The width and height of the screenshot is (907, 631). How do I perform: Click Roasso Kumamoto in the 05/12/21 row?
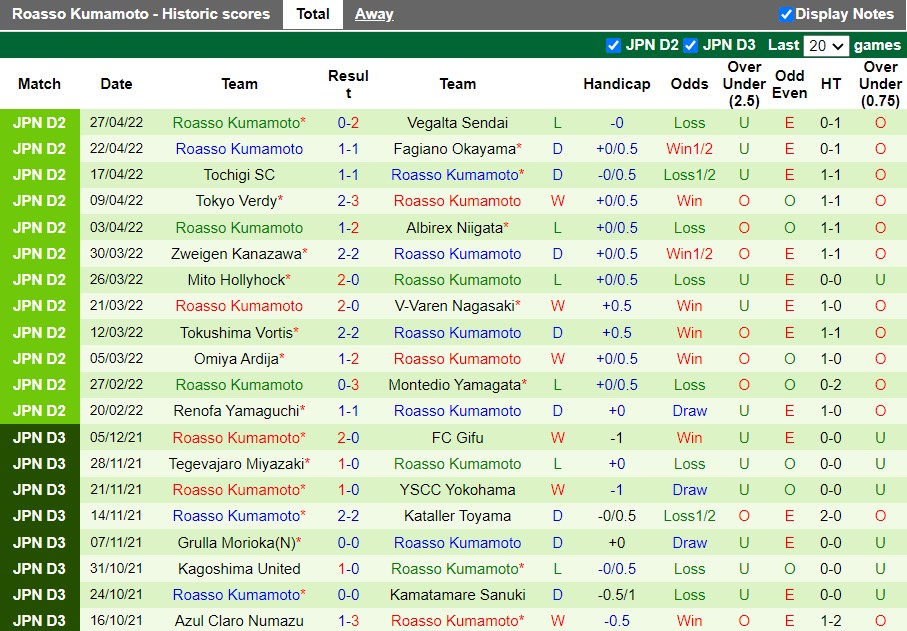point(236,438)
